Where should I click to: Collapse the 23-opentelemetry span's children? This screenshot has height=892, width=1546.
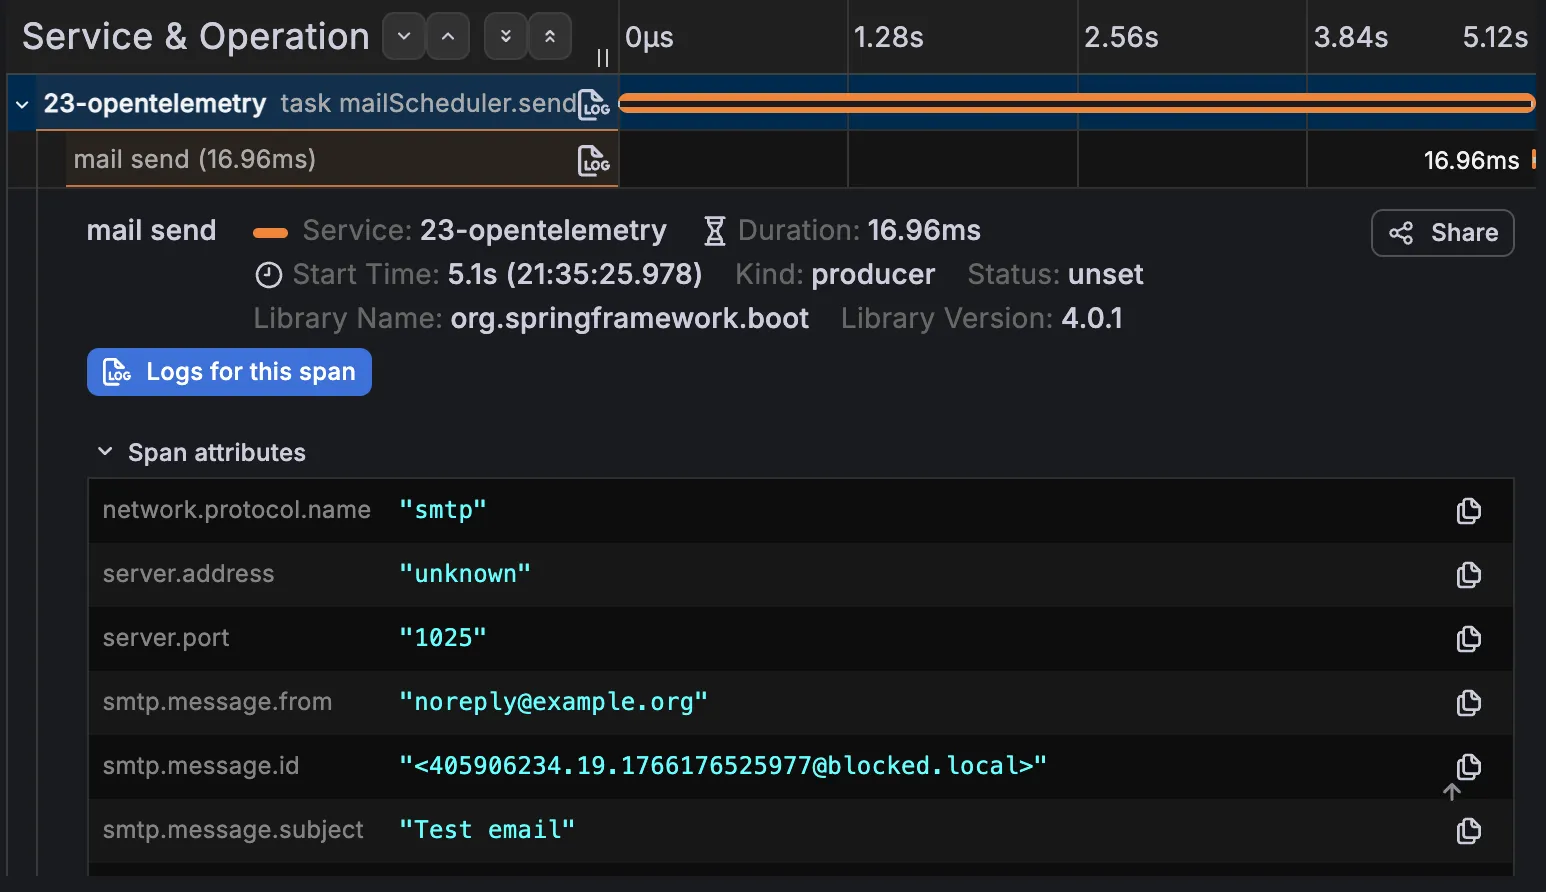21,103
